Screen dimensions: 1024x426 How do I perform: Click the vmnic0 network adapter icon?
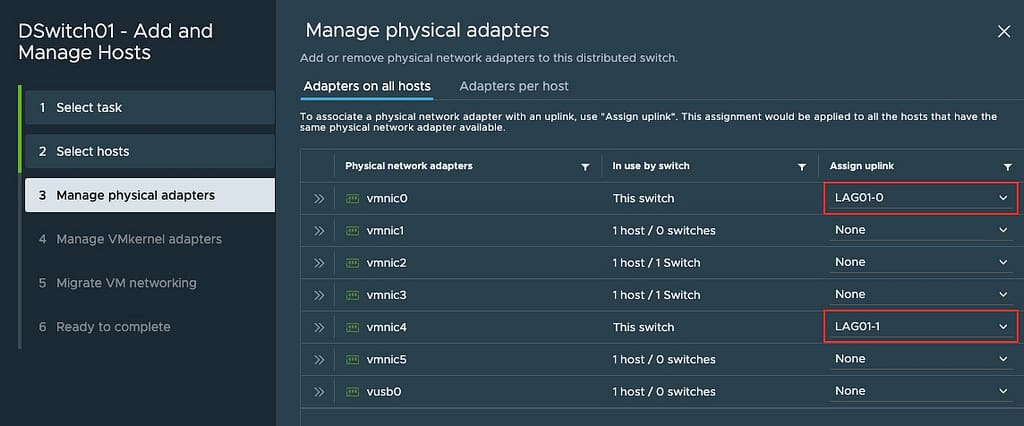point(353,198)
